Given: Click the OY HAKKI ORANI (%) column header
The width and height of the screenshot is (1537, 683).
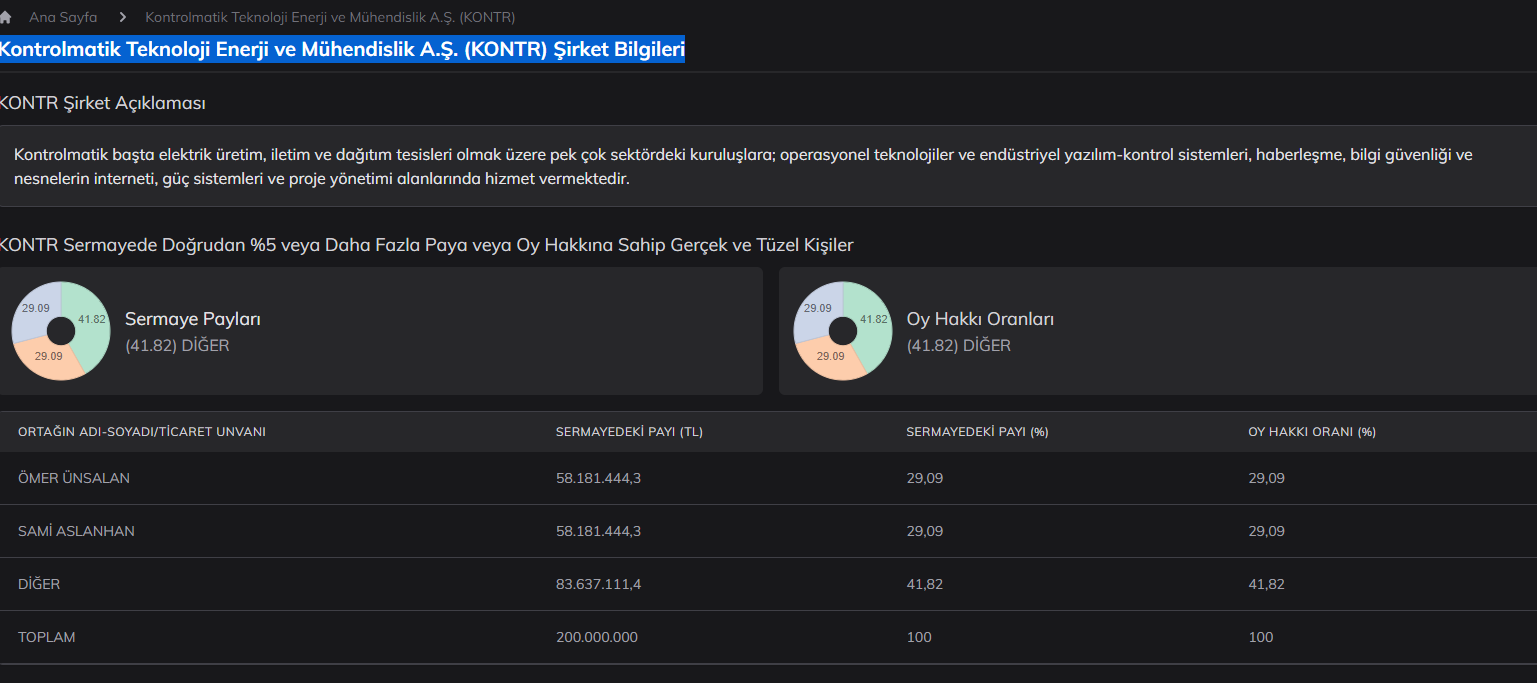Looking at the screenshot, I should coord(1312,432).
